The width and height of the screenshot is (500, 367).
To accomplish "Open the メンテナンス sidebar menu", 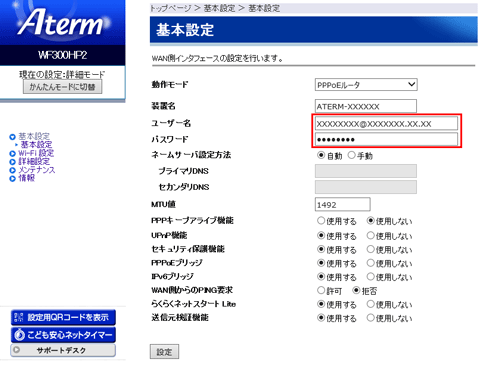I will click(37, 170).
